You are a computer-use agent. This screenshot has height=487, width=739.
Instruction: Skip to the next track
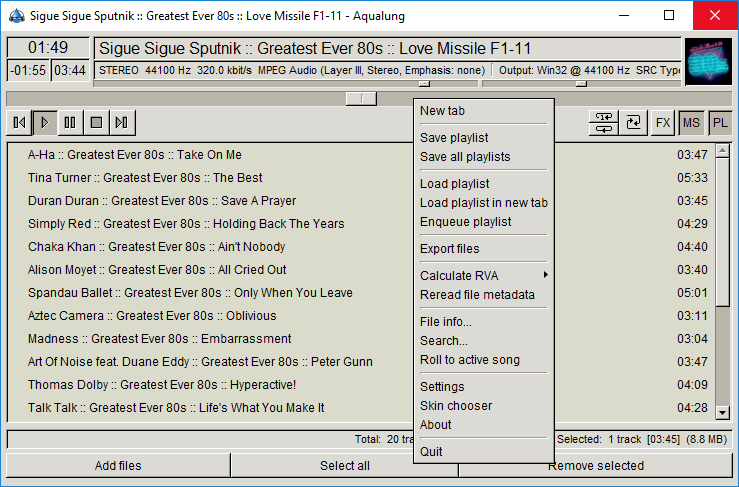point(122,123)
